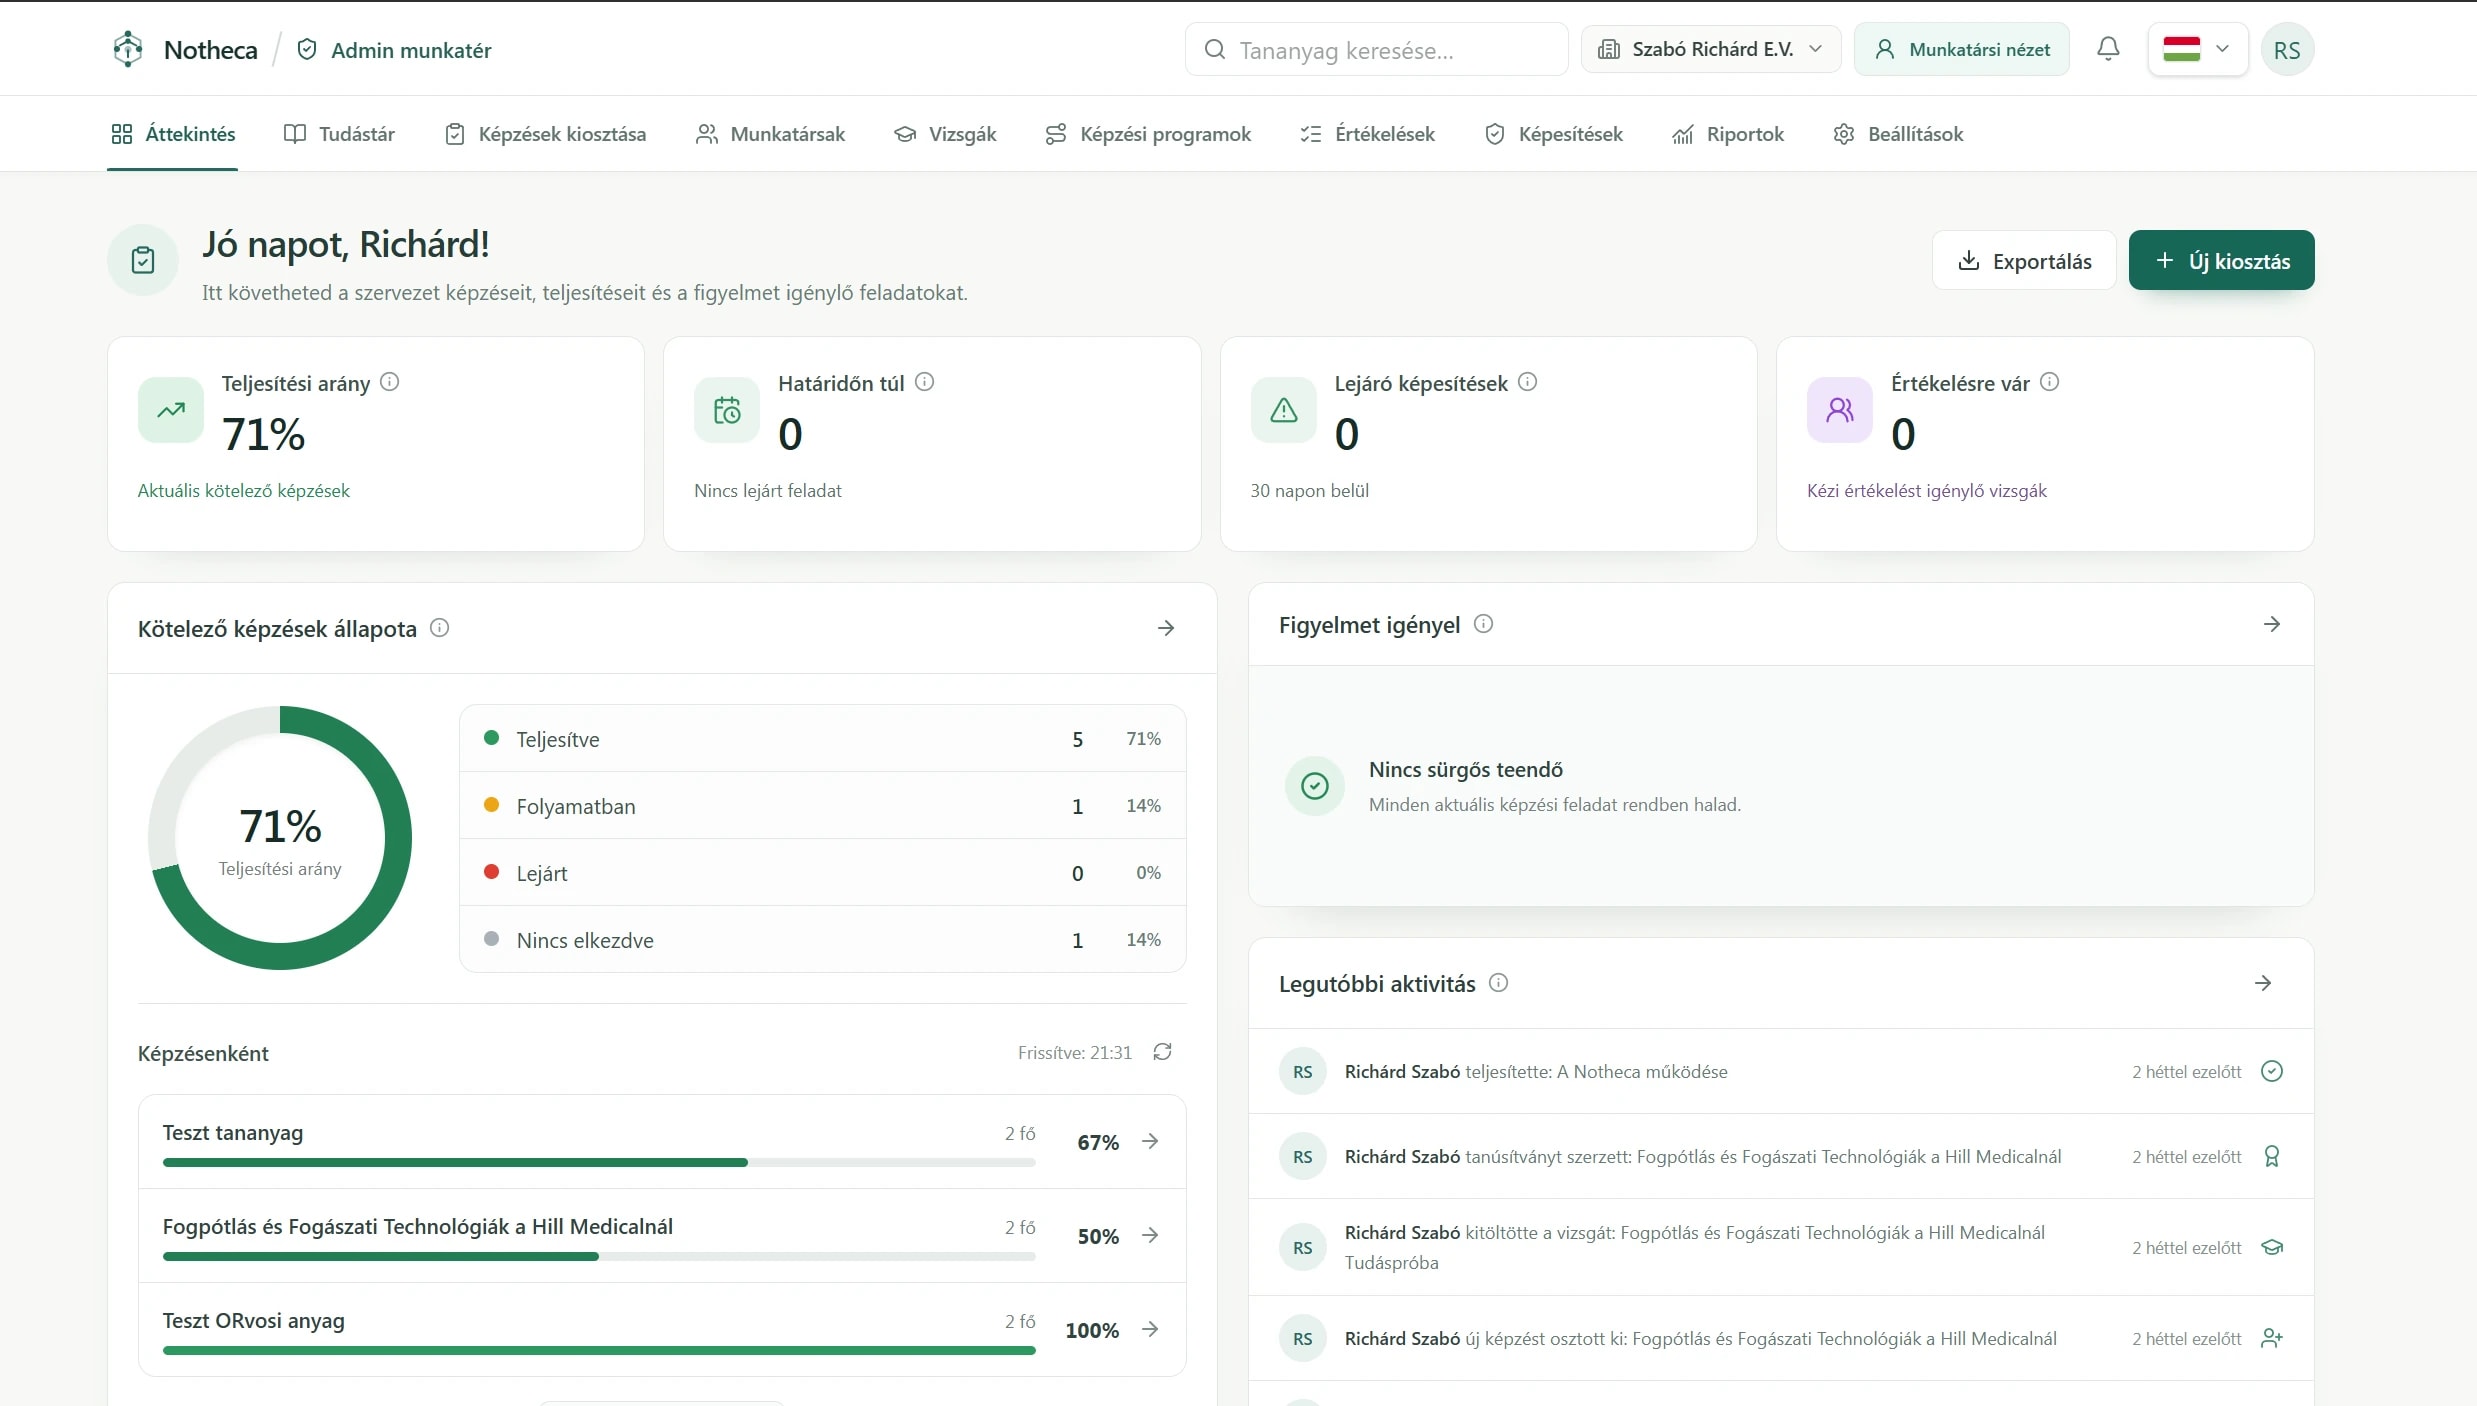This screenshot has width=2477, height=1406.
Task: Show info for Figyelmet igényel
Action: click(x=1484, y=624)
